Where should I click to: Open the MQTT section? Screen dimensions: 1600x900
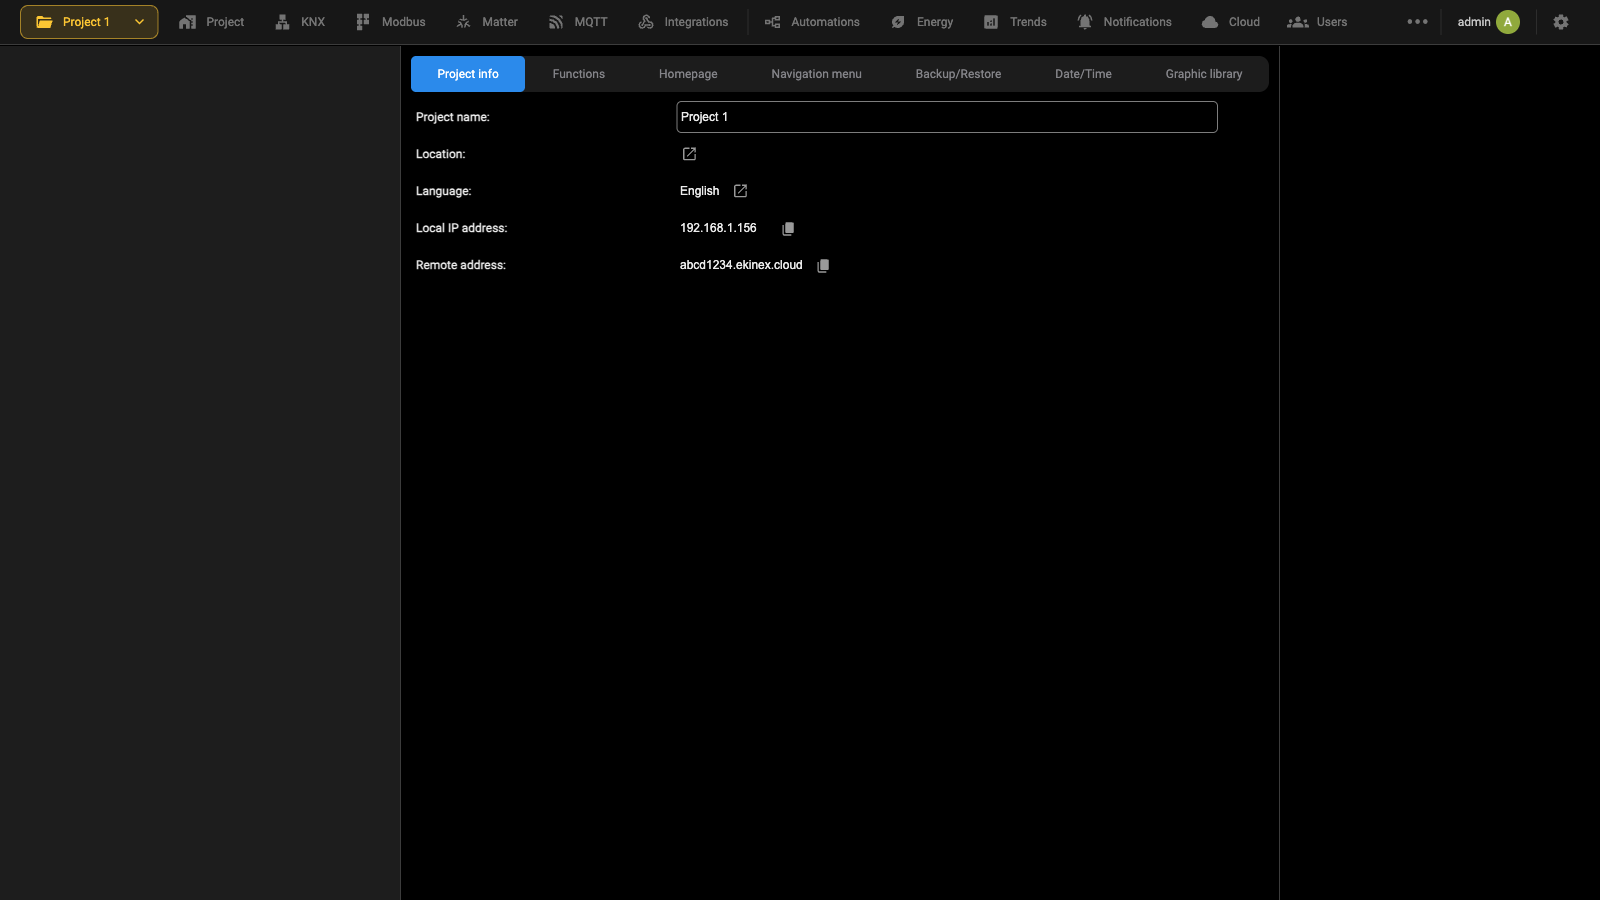pos(578,22)
